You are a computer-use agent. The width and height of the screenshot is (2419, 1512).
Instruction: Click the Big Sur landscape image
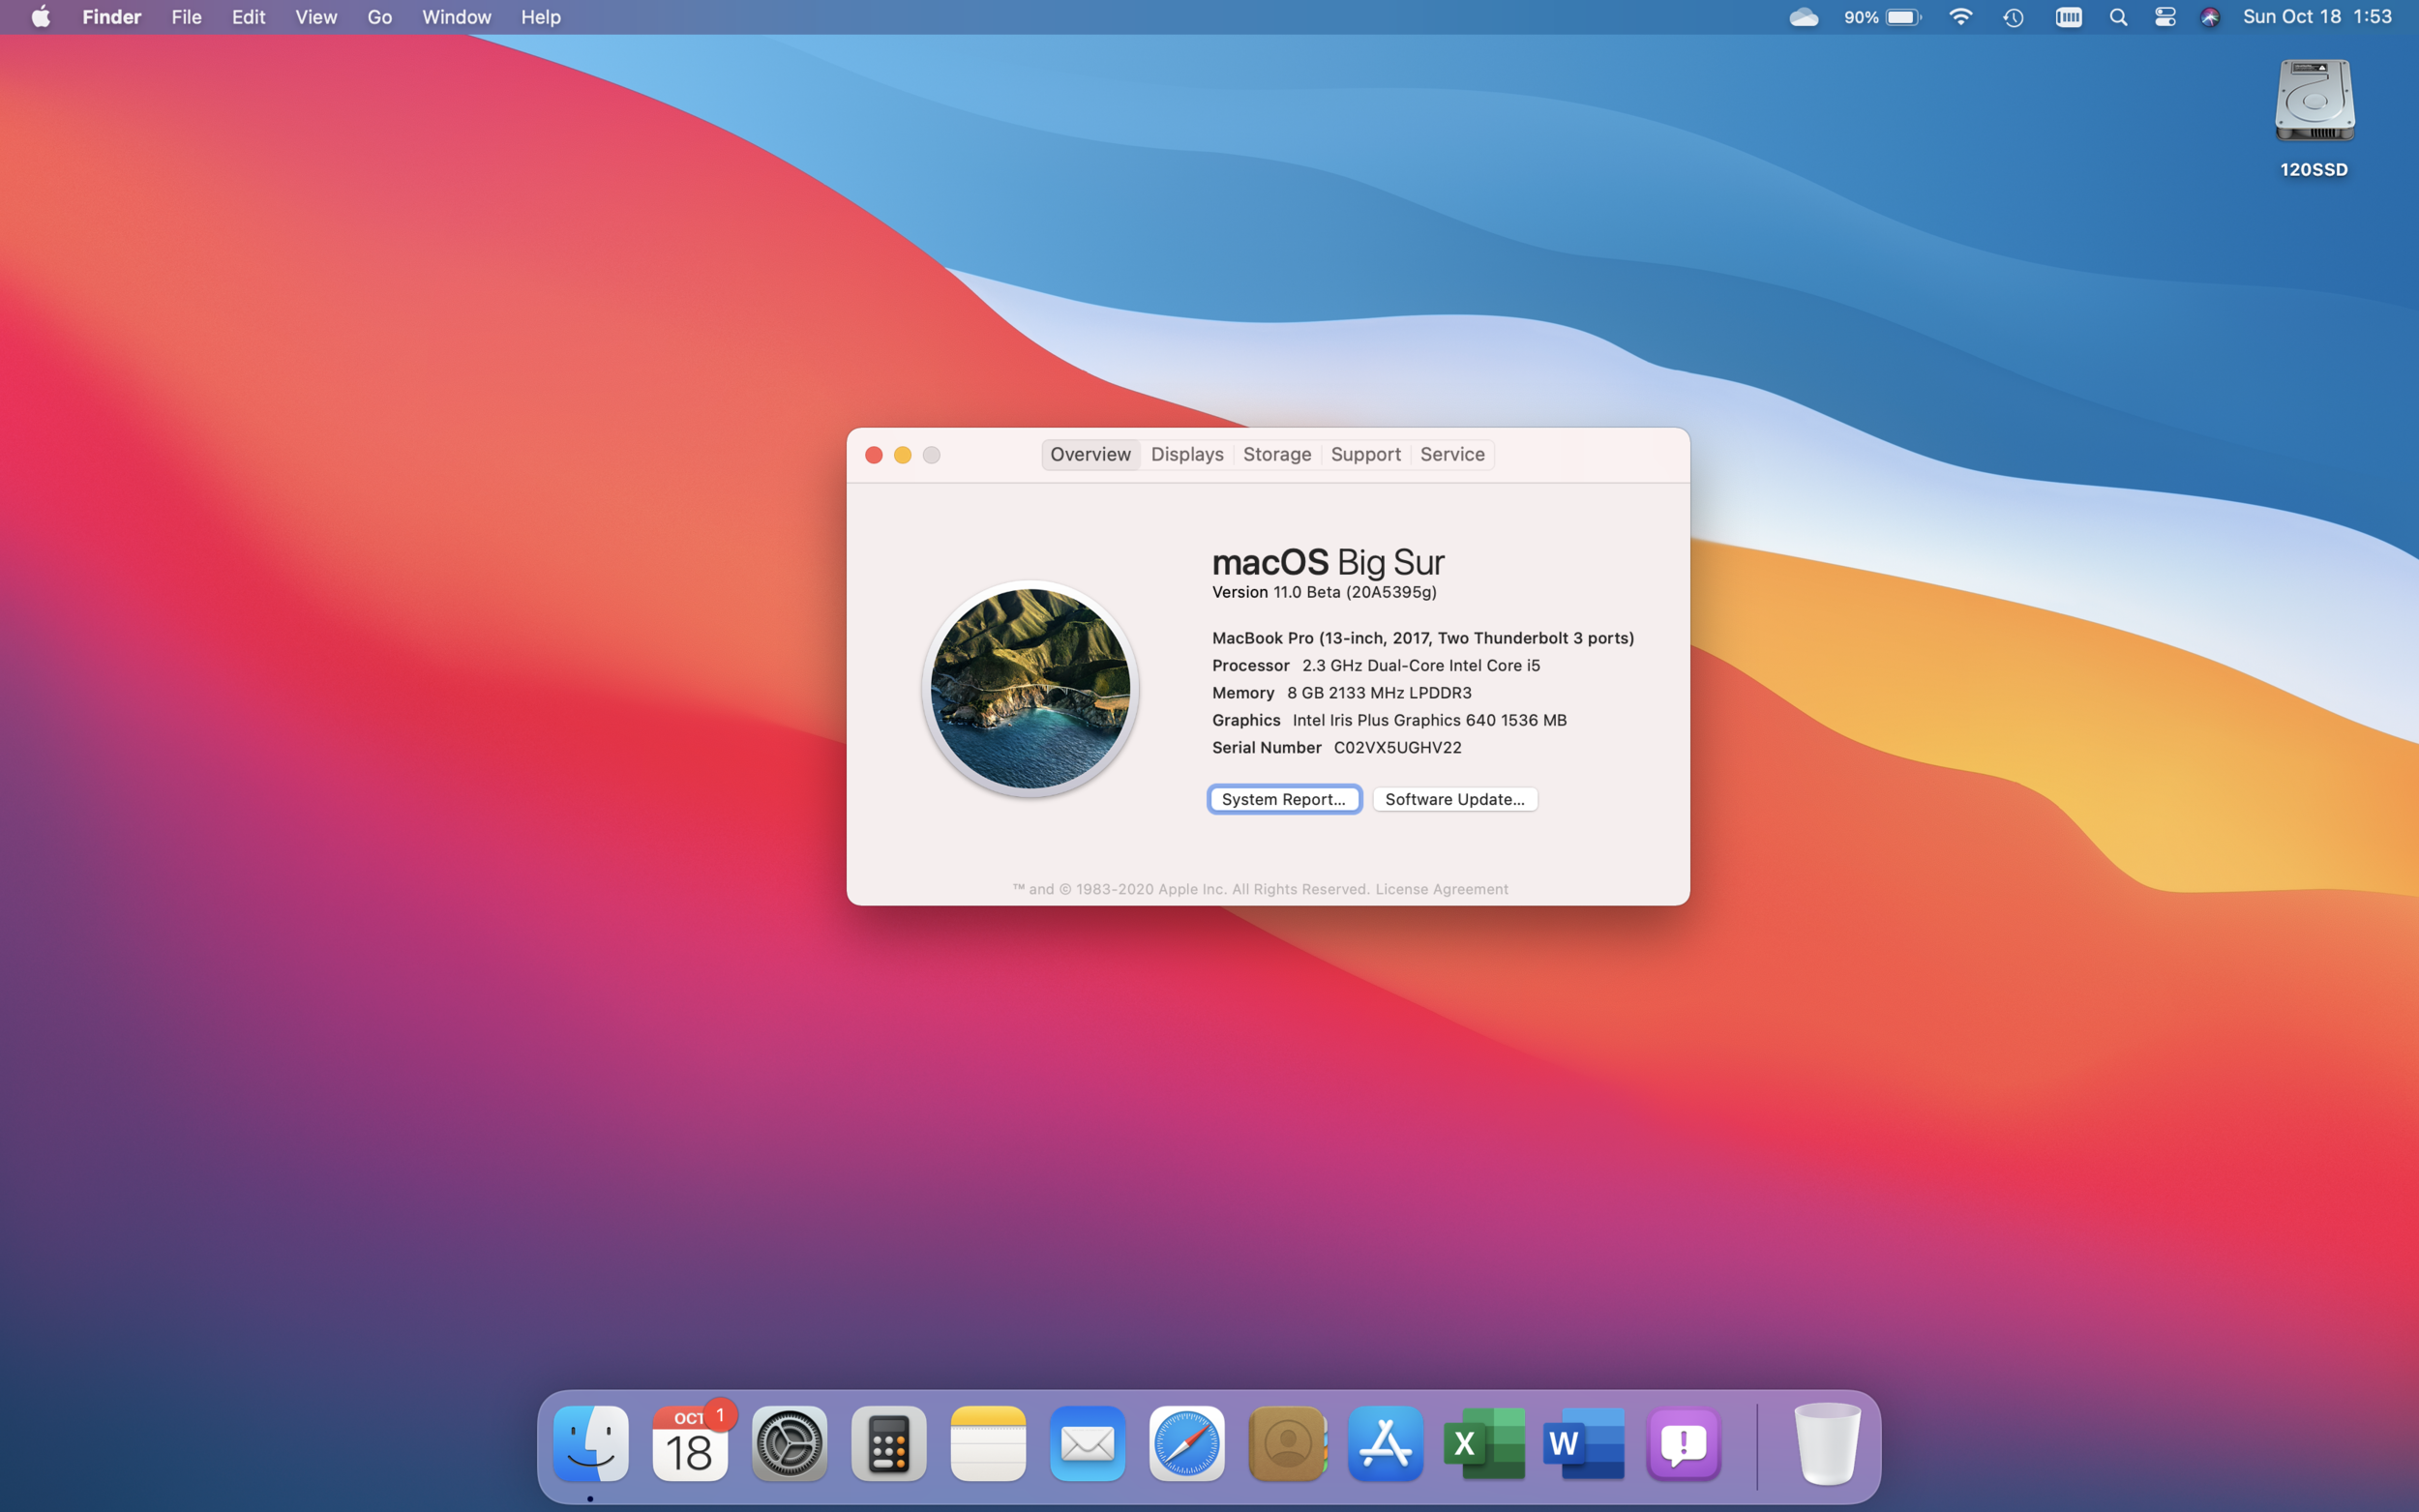[1030, 688]
